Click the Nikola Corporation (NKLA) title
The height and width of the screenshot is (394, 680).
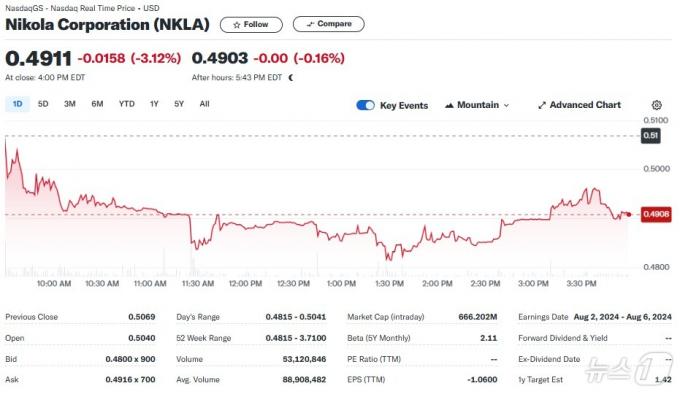pos(108,25)
